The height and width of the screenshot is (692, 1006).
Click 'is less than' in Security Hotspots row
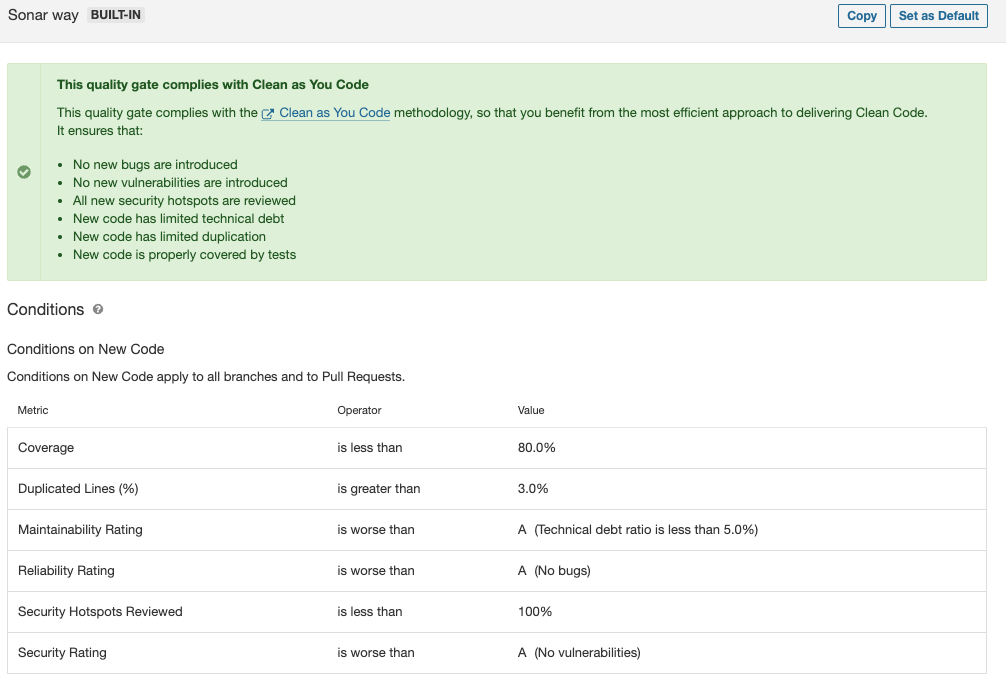pyautogui.click(x=370, y=612)
